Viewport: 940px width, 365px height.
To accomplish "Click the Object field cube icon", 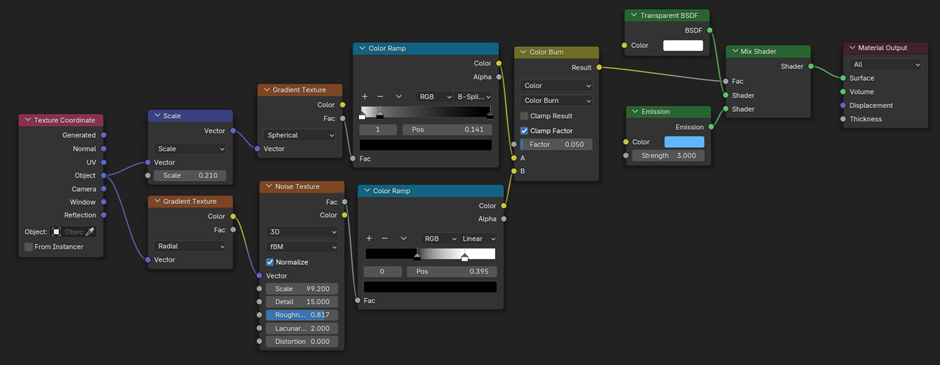I will [x=56, y=231].
